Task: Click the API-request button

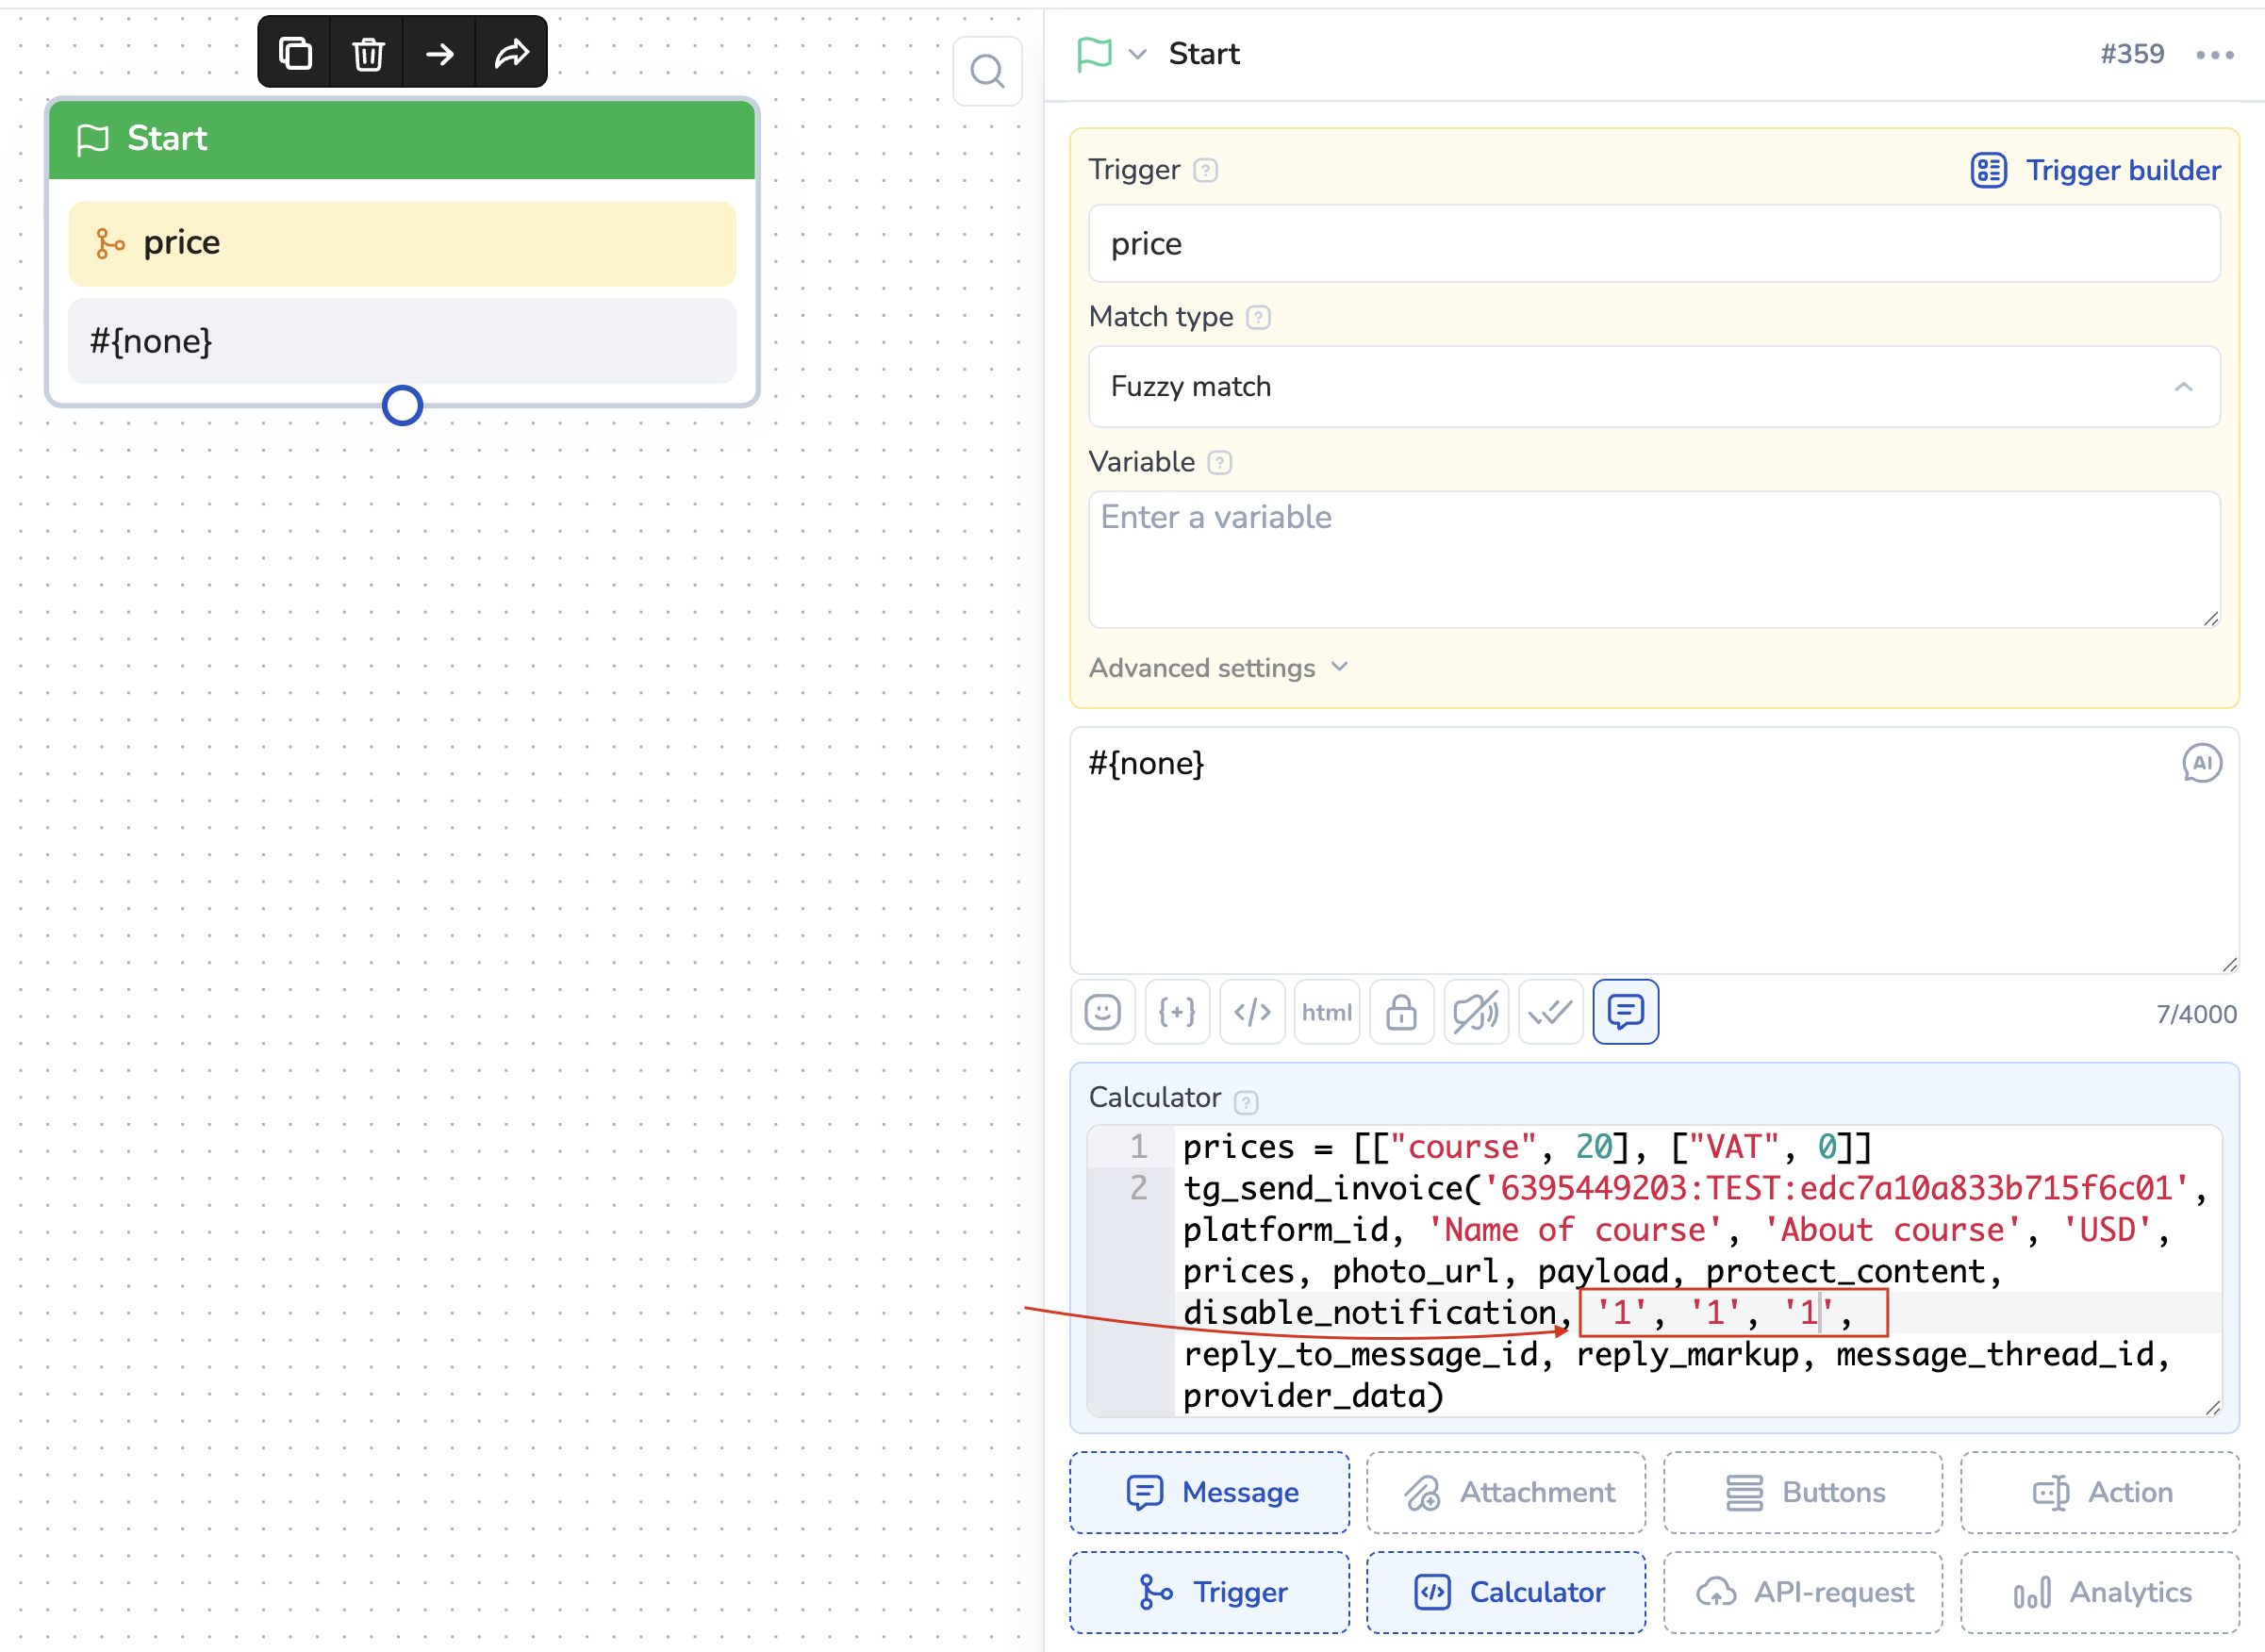Action: tap(1803, 1592)
